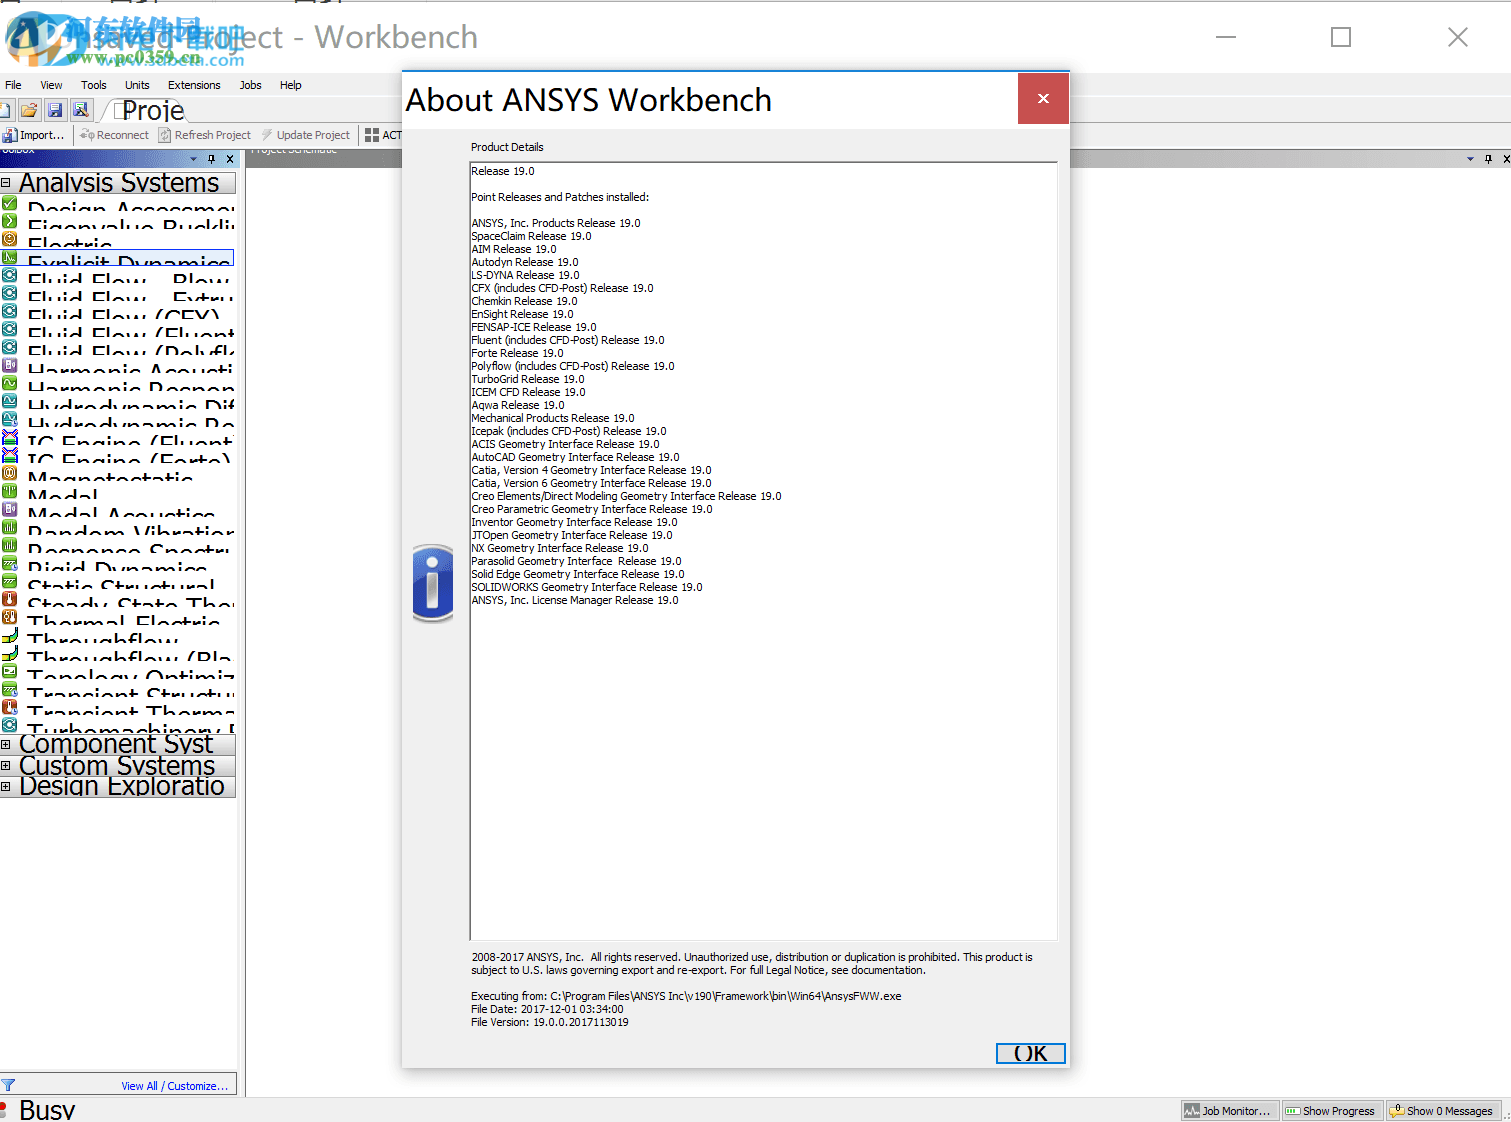This screenshot has height=1122, width=1511.
Task: Pin the Toolbox panel
Action: 211,159
